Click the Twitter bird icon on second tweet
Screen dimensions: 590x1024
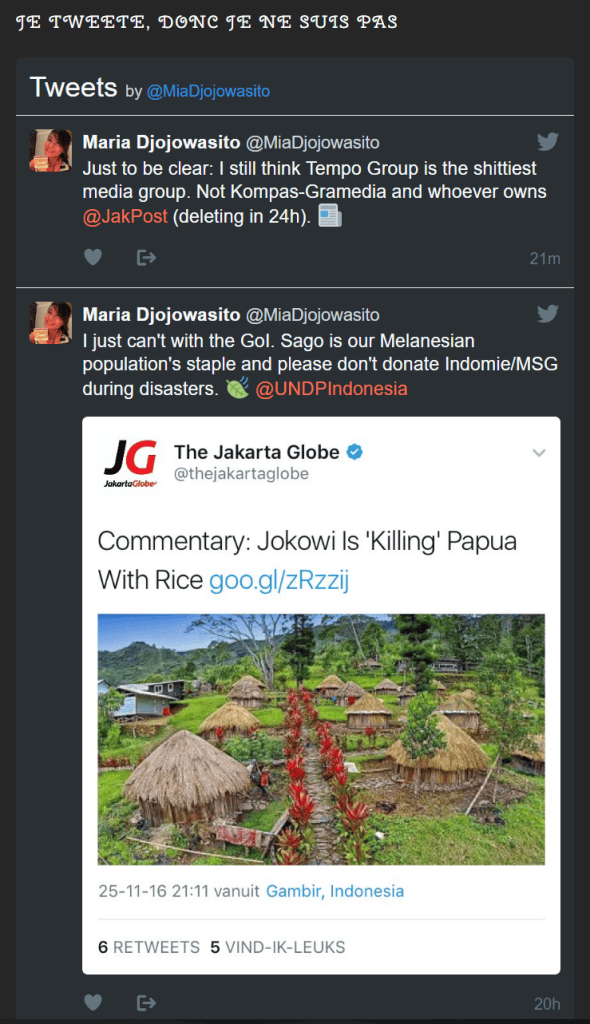pyautogui.click(x=548, y=313)
